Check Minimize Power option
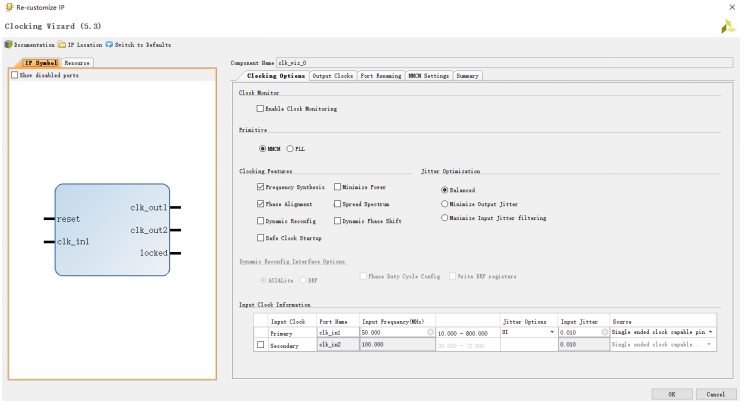The width and height of the screenshot is (746, 405). (337, 187)
